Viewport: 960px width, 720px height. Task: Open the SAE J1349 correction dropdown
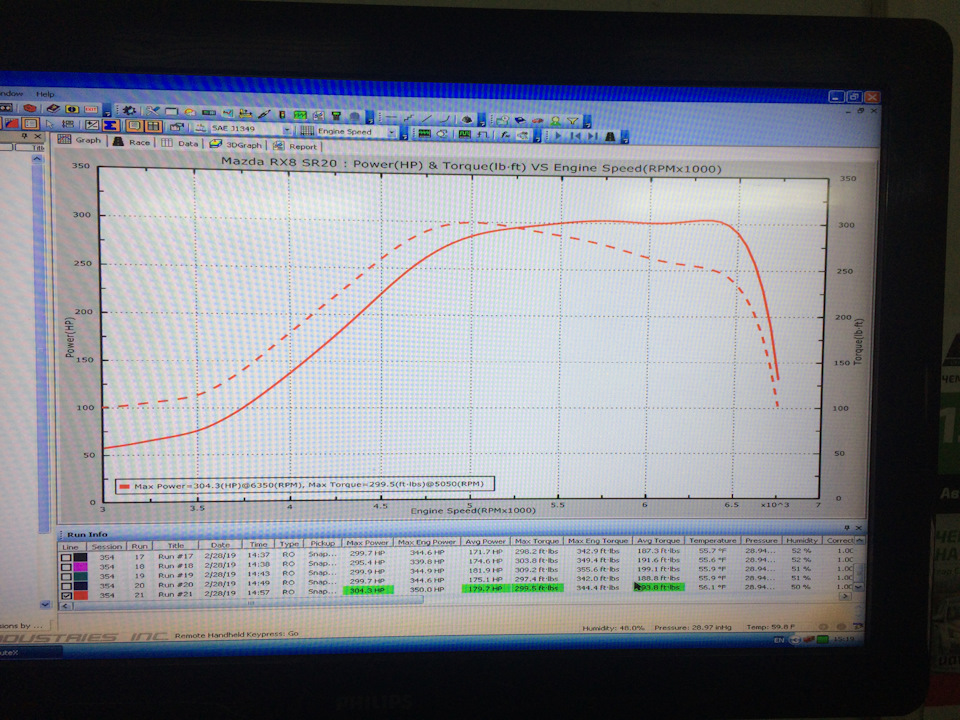[x=287, y=130]
